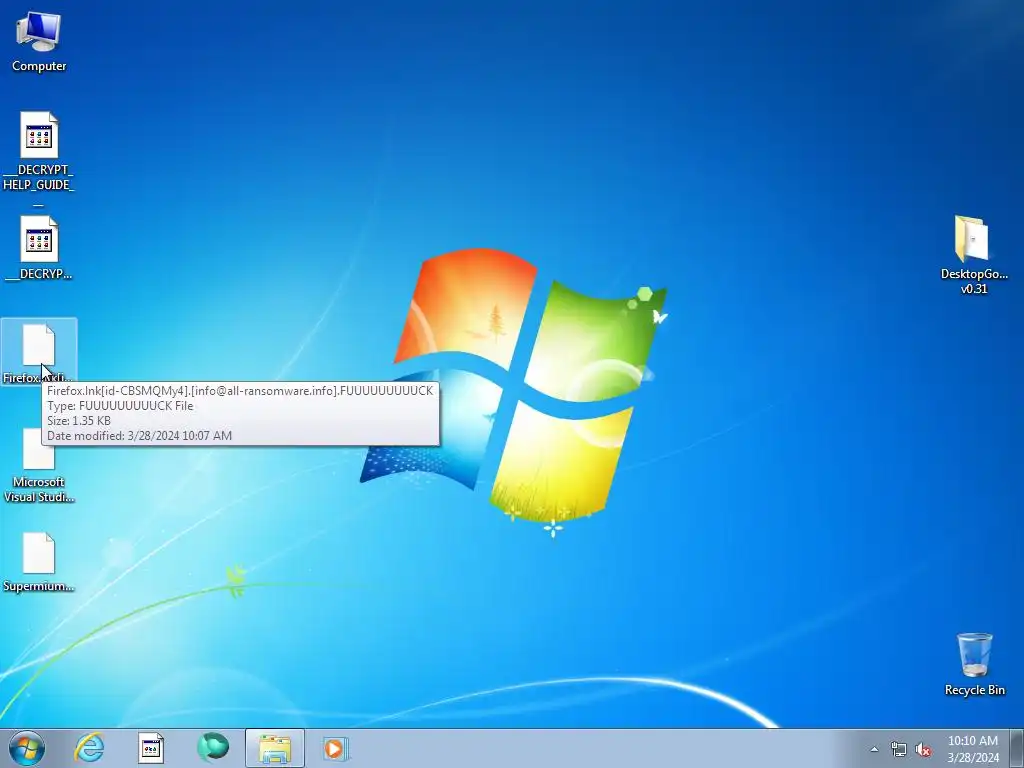
Task: Open the Windows Start menu
Action: [x=27, y=748]
